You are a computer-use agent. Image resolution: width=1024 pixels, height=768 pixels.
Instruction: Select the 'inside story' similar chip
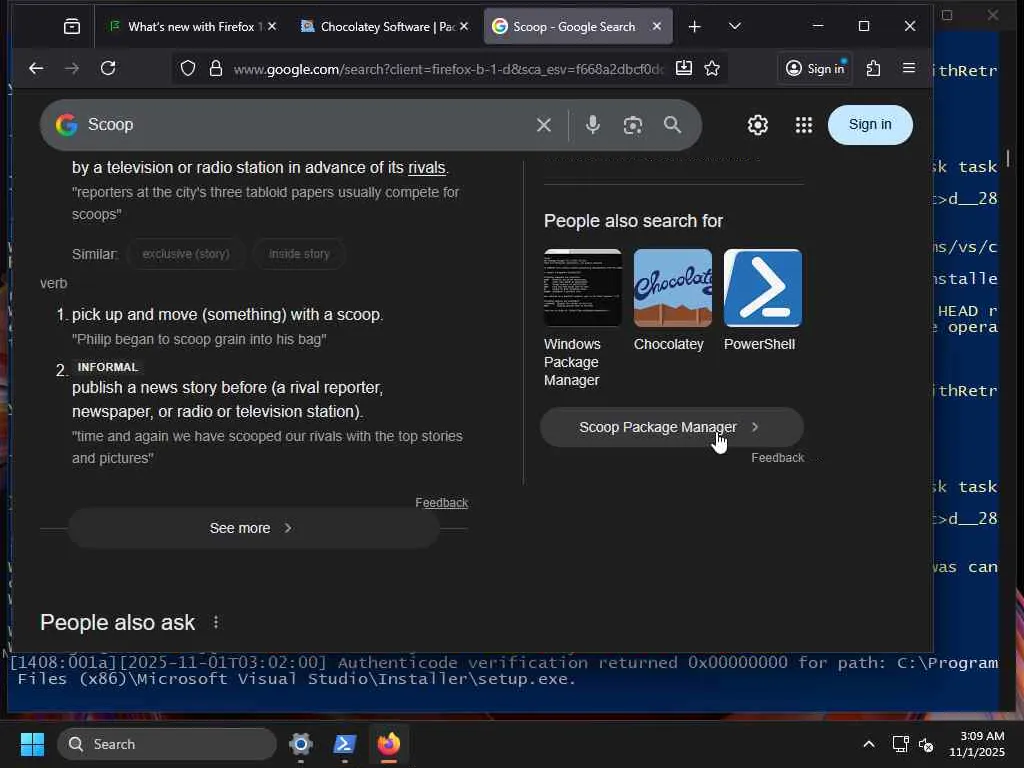(x=299, y=254)
